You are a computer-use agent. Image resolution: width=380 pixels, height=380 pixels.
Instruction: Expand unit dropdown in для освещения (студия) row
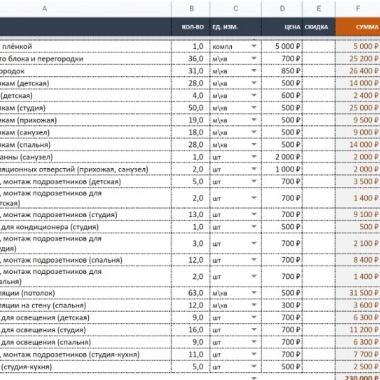point(254,330)
